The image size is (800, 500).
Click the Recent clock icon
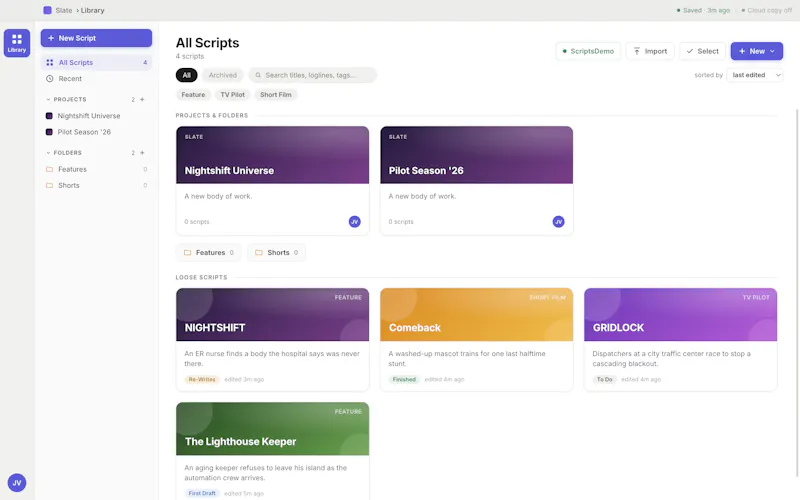(49, 79)
